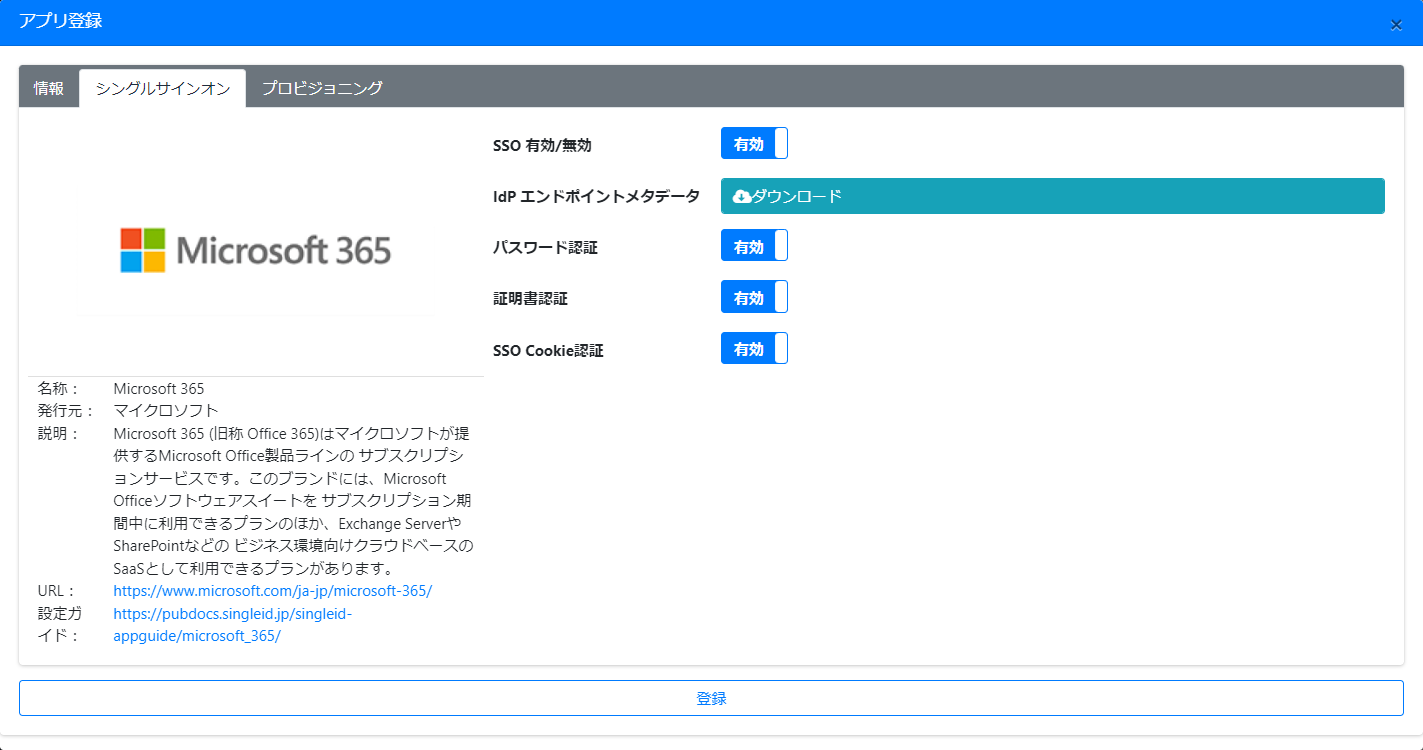Image resolution: width=1423 pixels, height=750 pixels.
Task: Click the 発行元 value マイクロソフト
Action: (166, 411)
